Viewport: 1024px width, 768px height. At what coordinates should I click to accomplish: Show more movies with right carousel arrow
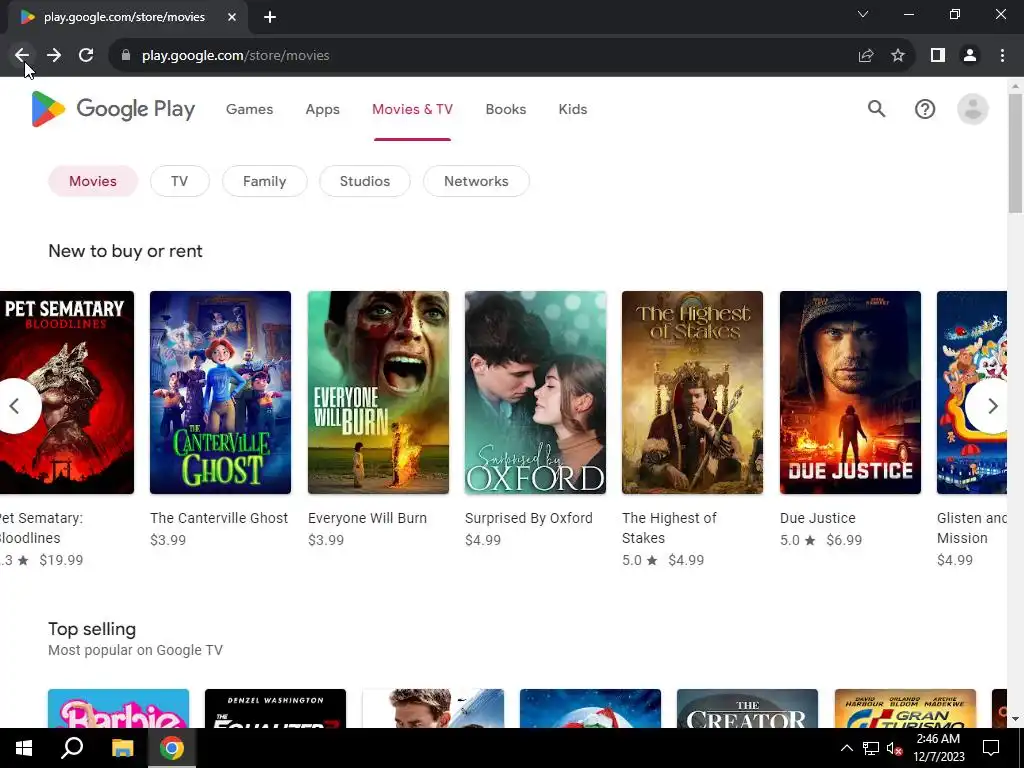(991, 406)
